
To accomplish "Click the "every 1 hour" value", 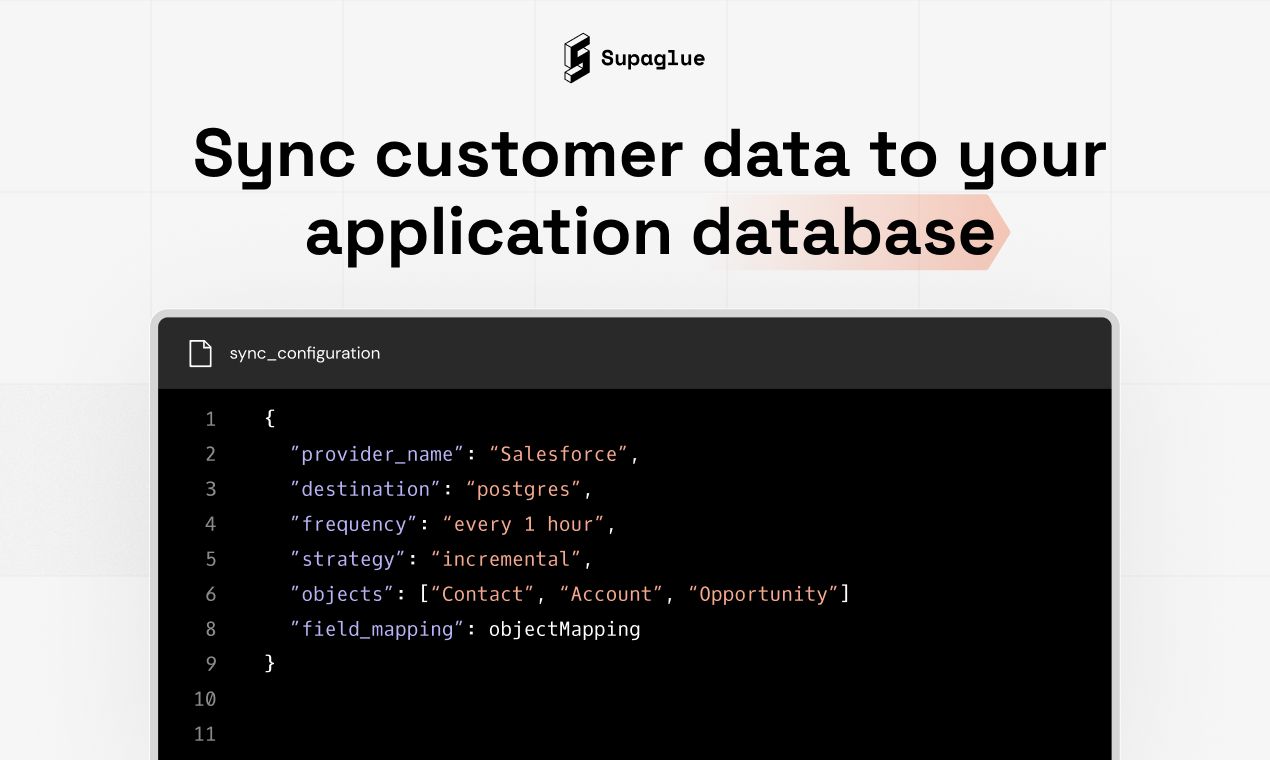I will [x=523, y=524].
